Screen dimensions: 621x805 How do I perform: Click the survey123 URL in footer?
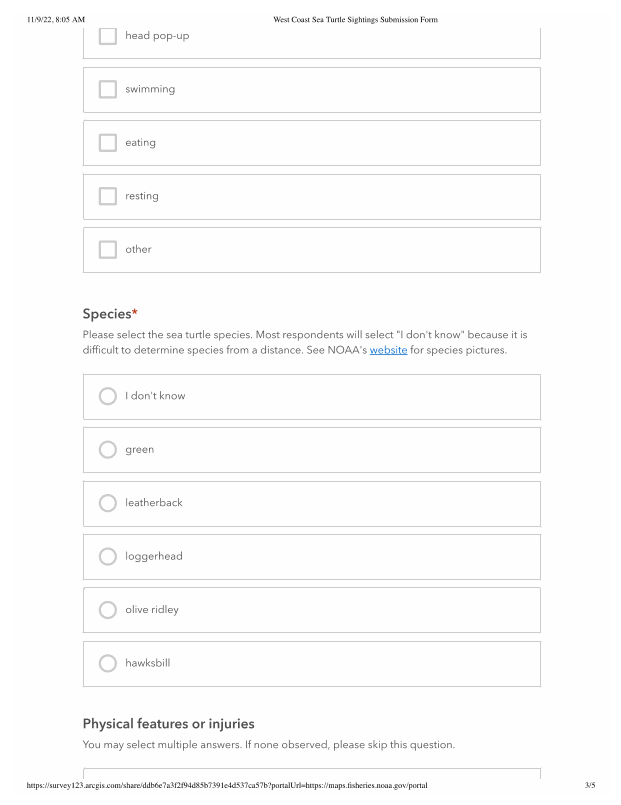click(x=227, y=785)
